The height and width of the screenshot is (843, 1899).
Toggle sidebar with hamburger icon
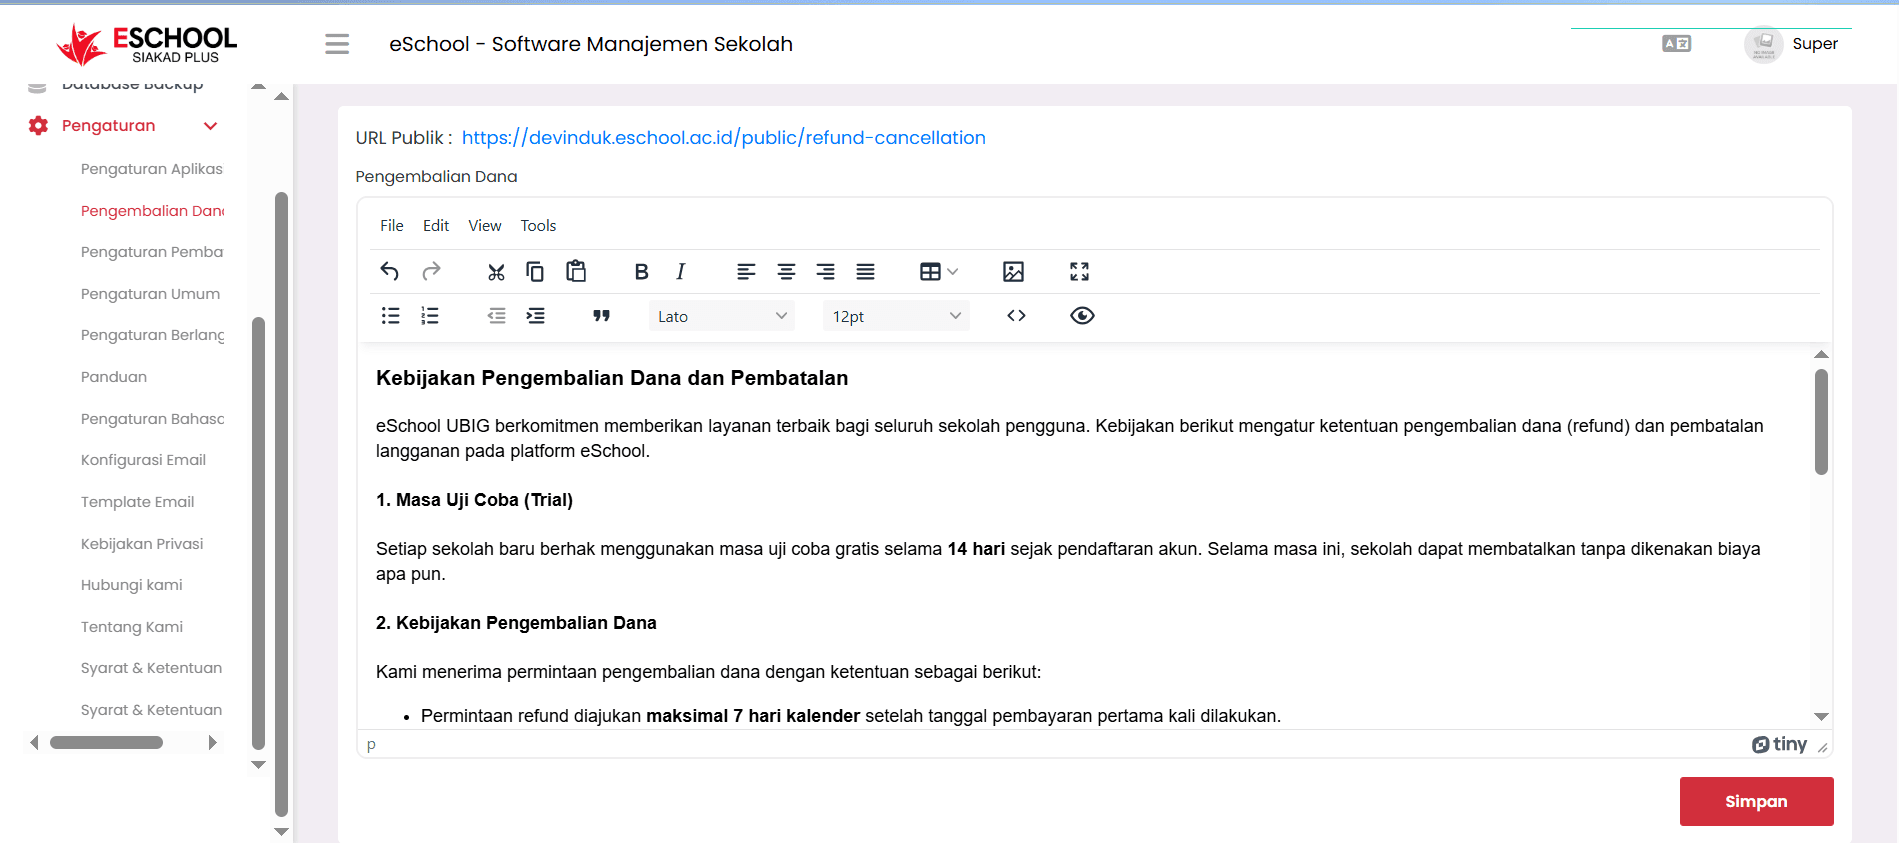click(x=337, y=44)
